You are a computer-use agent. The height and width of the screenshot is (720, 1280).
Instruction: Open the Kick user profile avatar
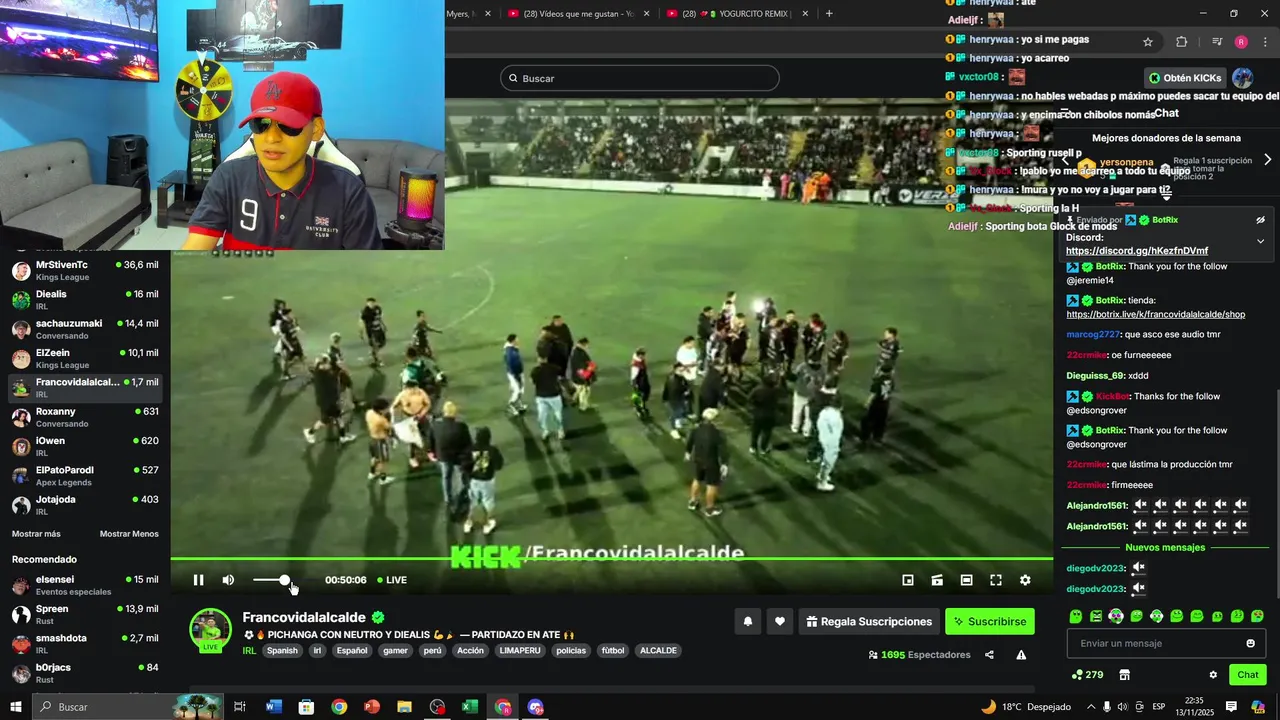click(1243, 78)
